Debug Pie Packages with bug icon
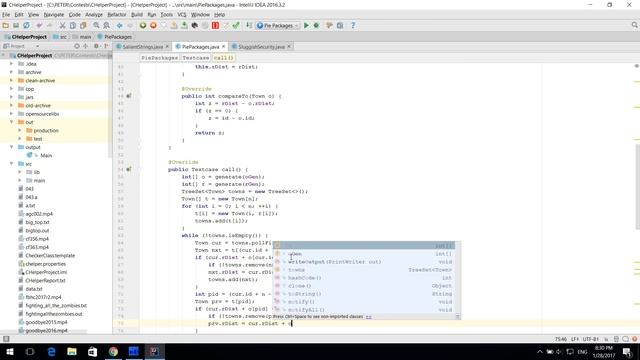640x360 pixels. [x=316, y=25]
